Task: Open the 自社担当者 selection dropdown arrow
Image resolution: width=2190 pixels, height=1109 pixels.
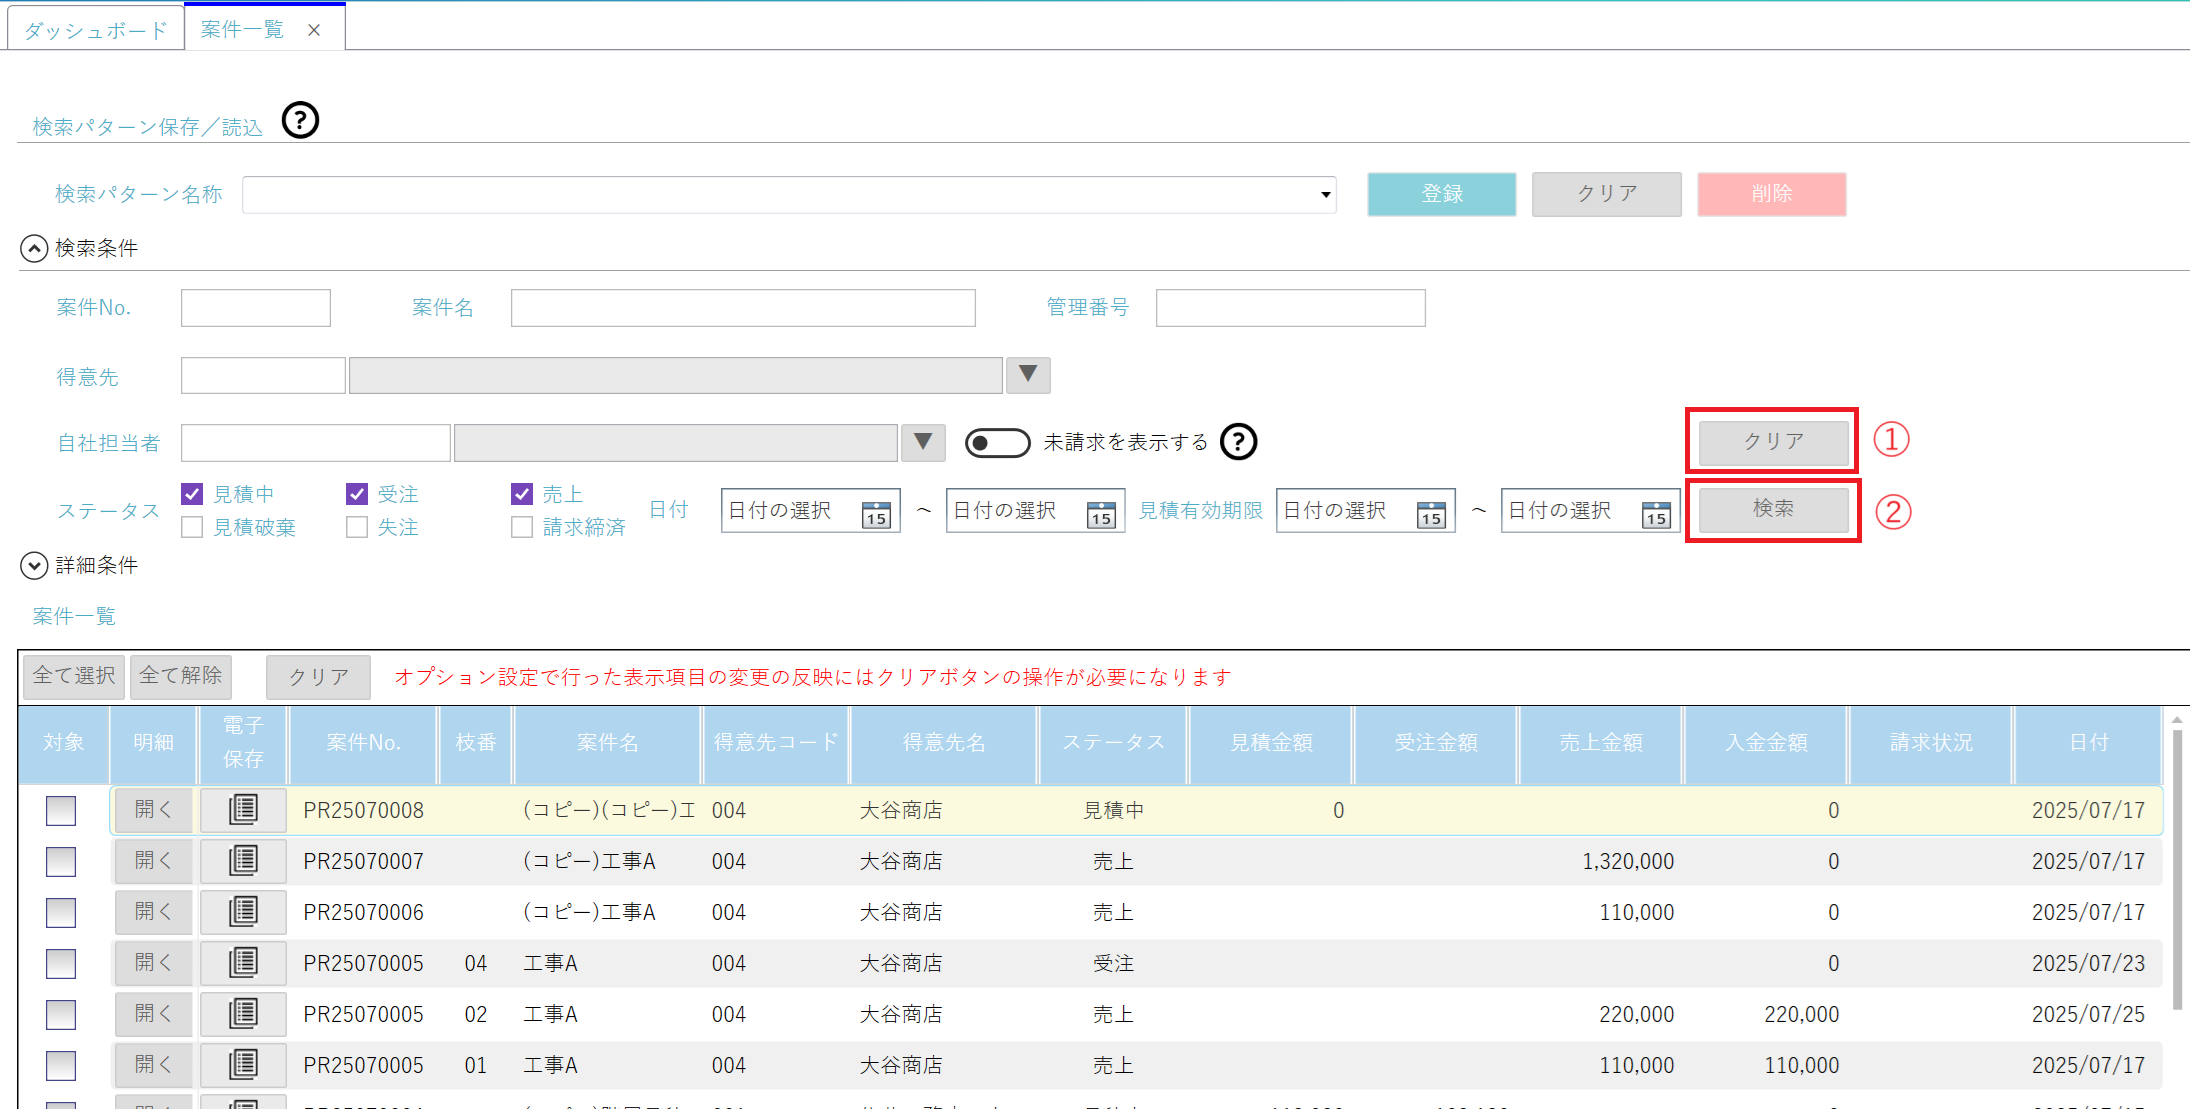Action: [x=923, y=442]
